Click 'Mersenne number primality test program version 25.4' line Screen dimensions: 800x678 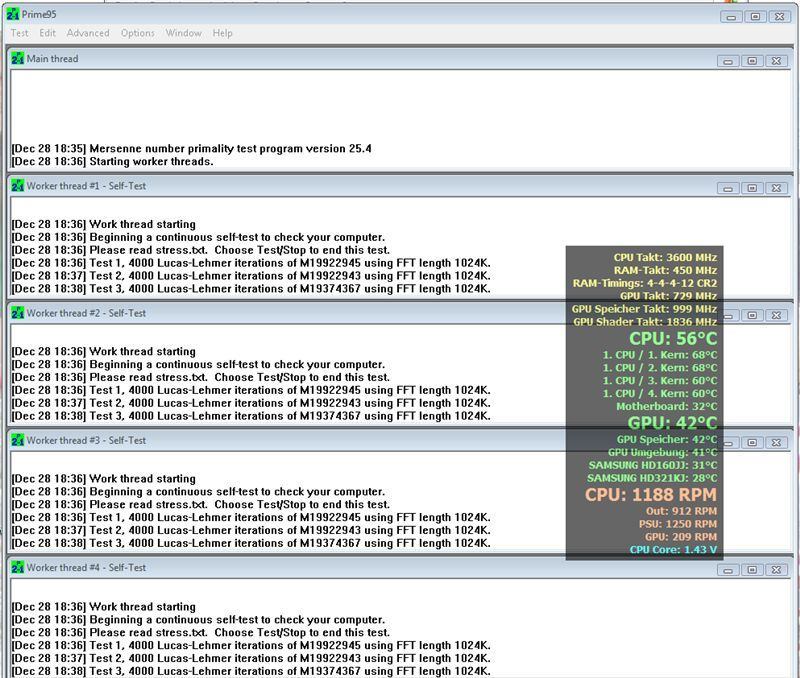(x=191, y=148)
